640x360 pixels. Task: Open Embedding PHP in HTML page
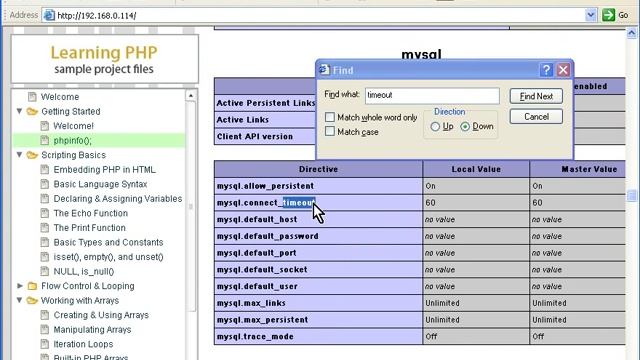(x=104, y=169)
